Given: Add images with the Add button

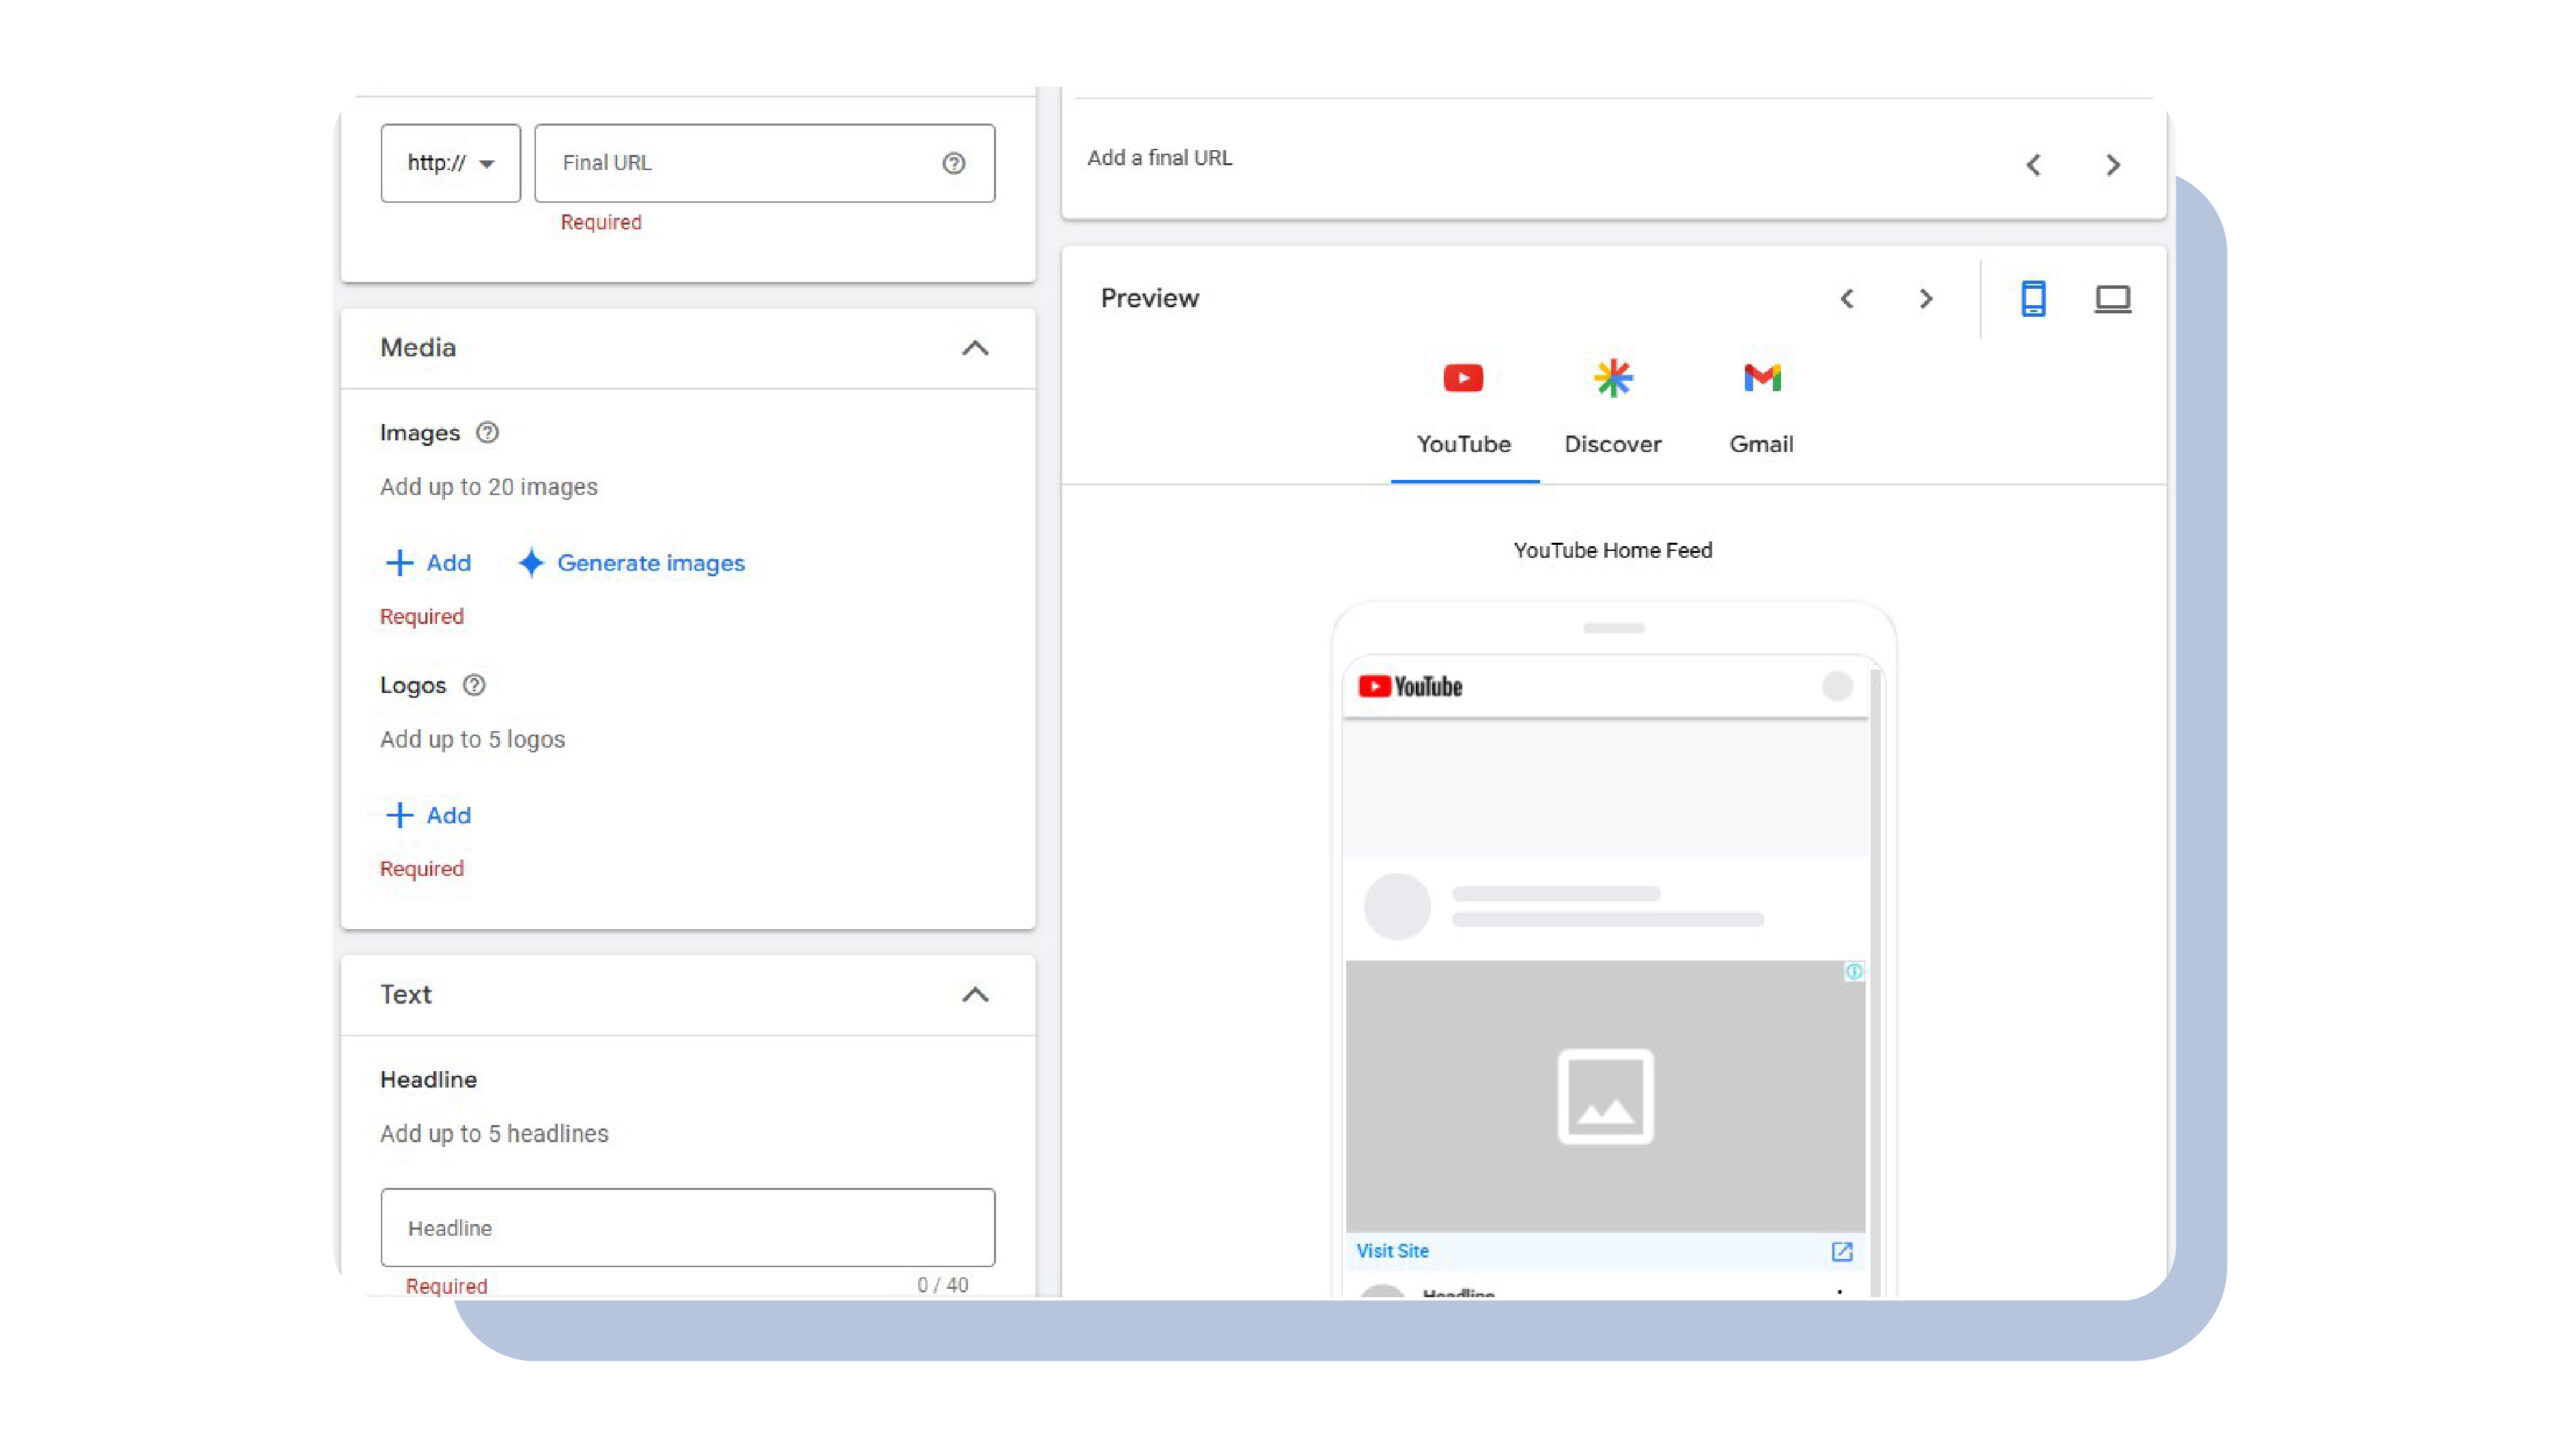Looking at the screenshot, I should point(428,563).
